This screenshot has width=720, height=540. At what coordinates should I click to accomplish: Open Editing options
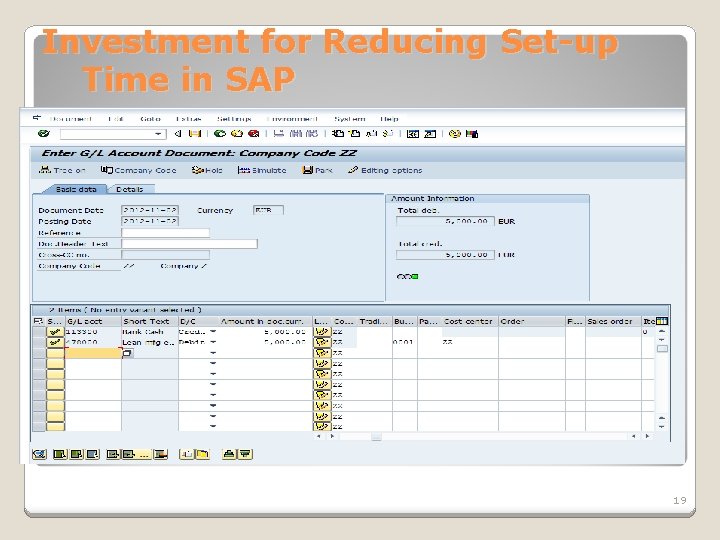pos(385,170)
